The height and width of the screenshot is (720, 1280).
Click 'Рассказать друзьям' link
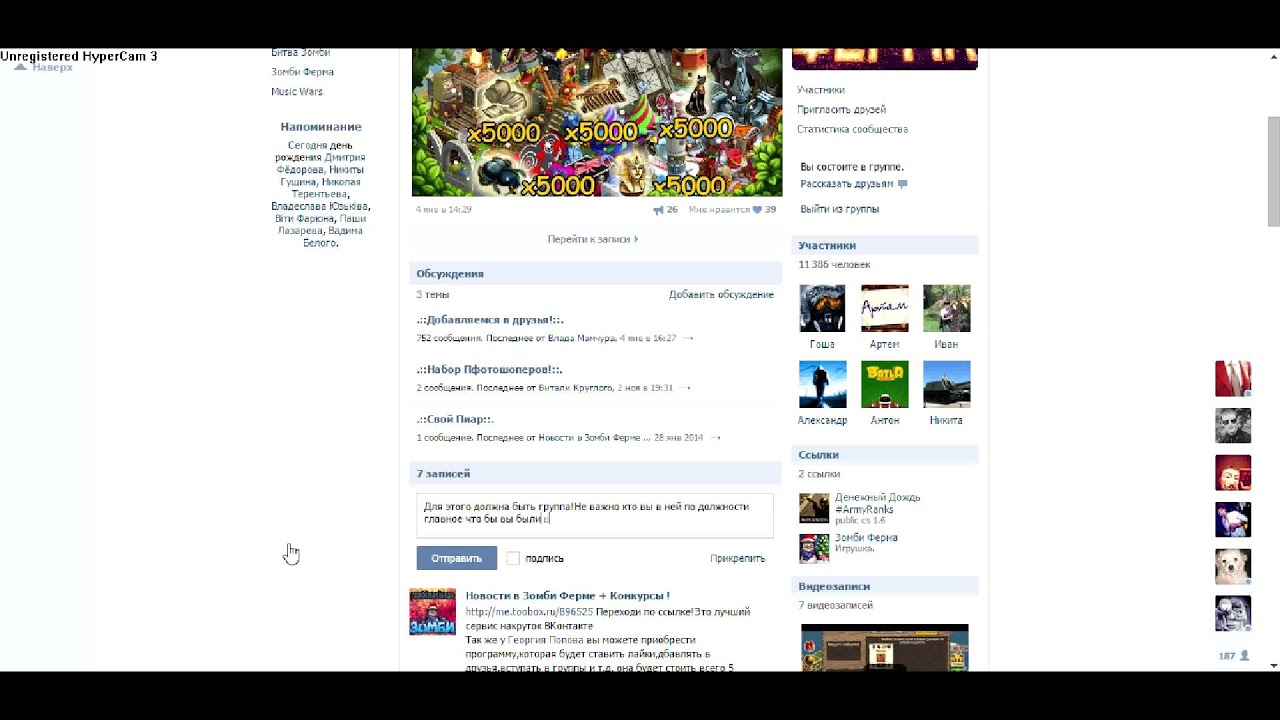click(847, 184)
